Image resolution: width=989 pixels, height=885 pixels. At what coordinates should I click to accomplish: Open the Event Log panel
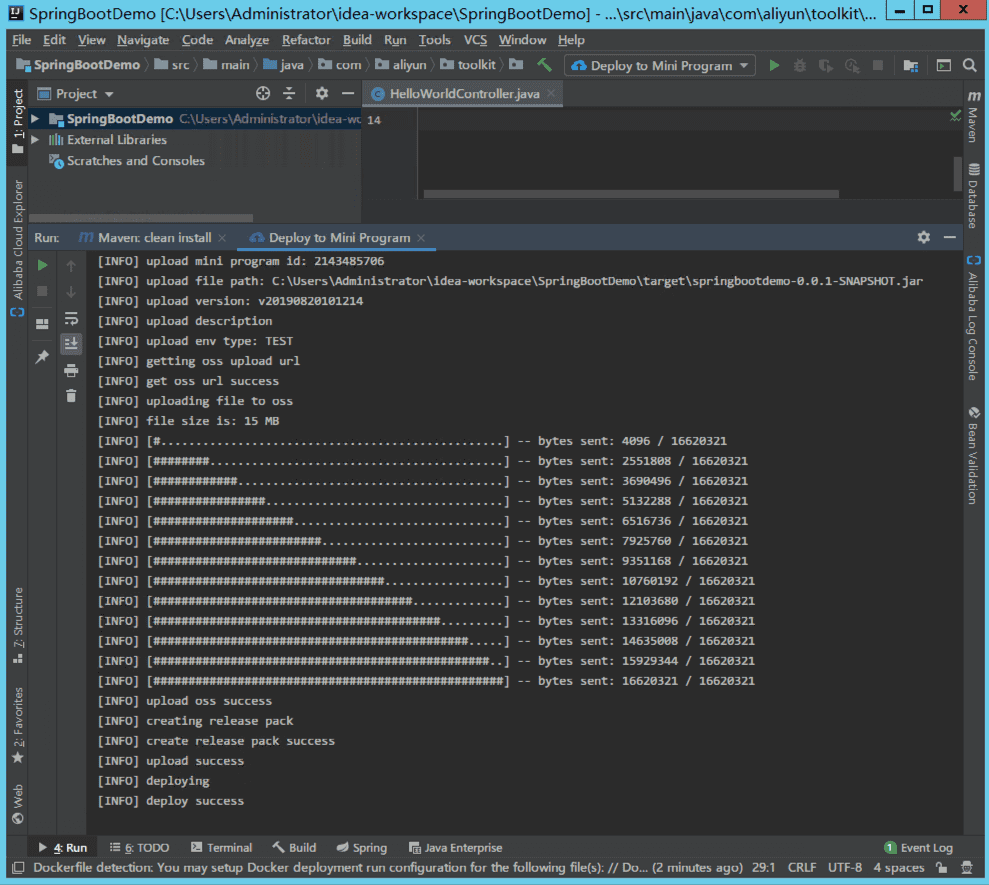coord(918,847)
